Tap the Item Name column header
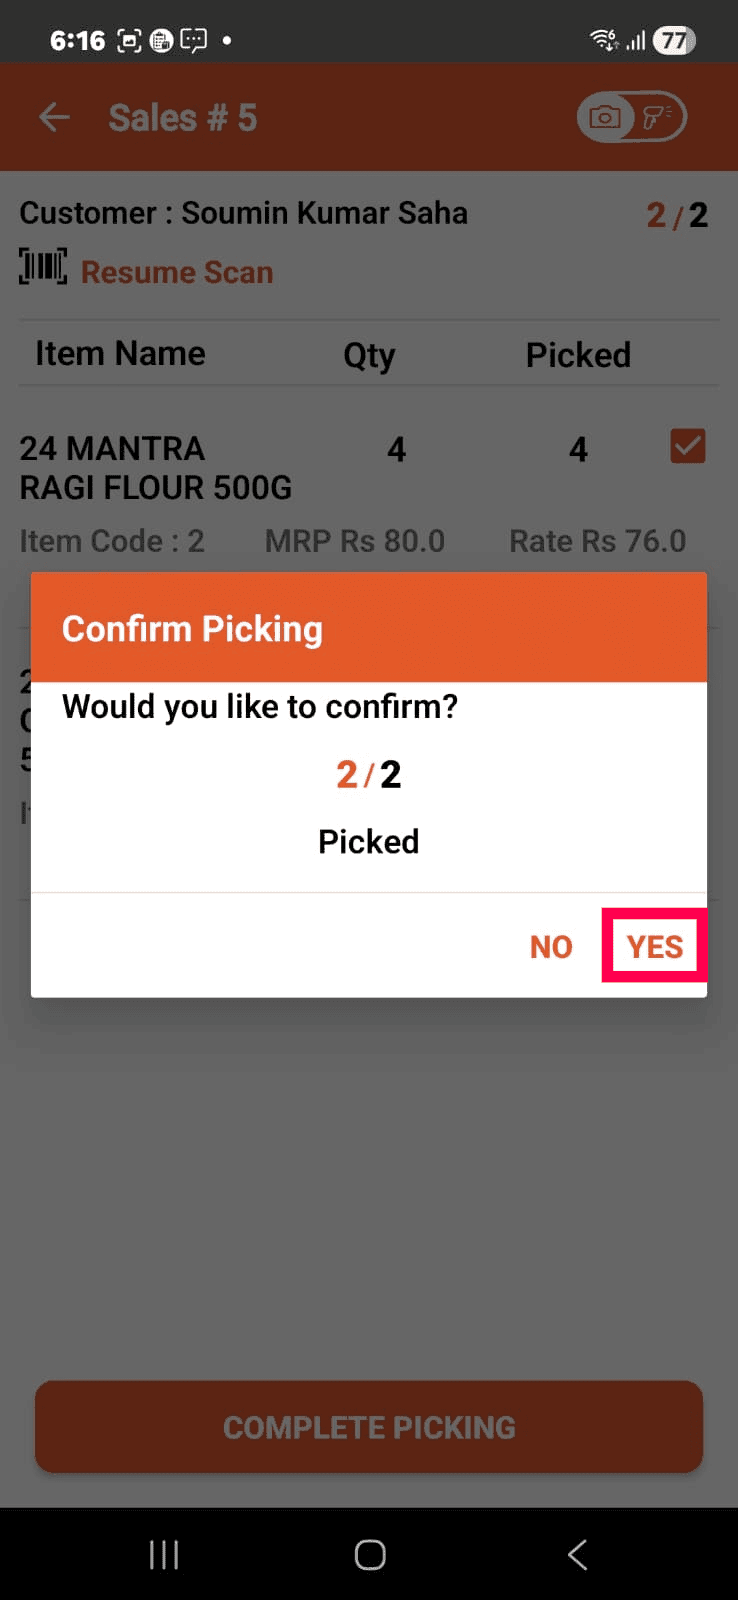Screen dimensions: 738x1600 [x=120, y=353]
